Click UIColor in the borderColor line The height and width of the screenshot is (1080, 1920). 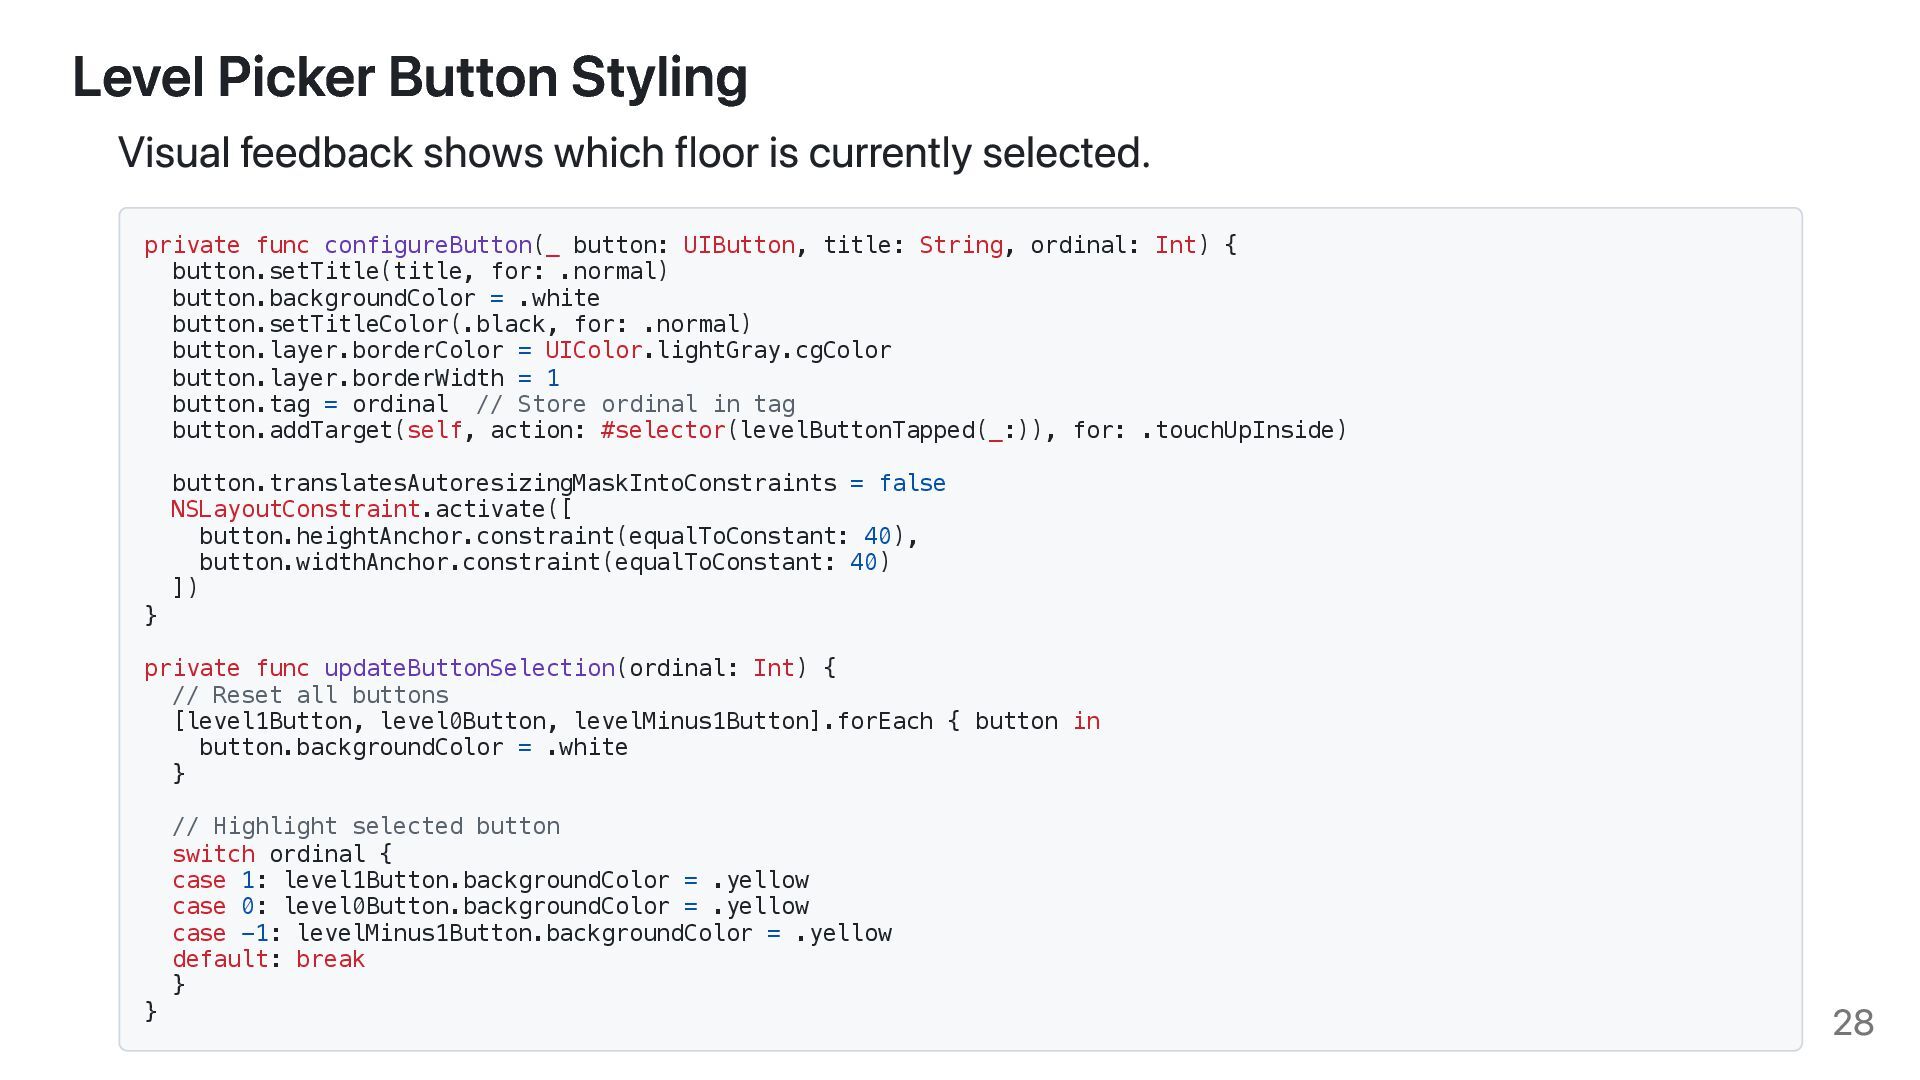point(593,350)
